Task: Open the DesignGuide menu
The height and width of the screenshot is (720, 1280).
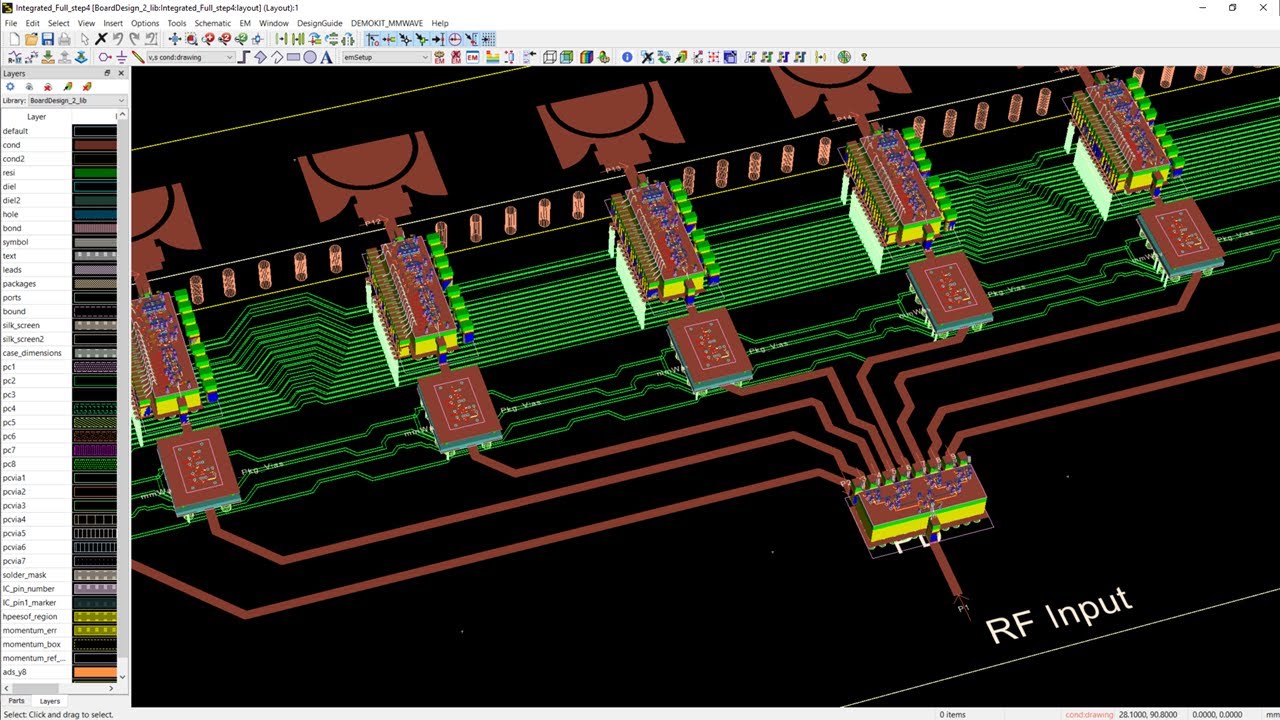Action: [x=320, y=23]
